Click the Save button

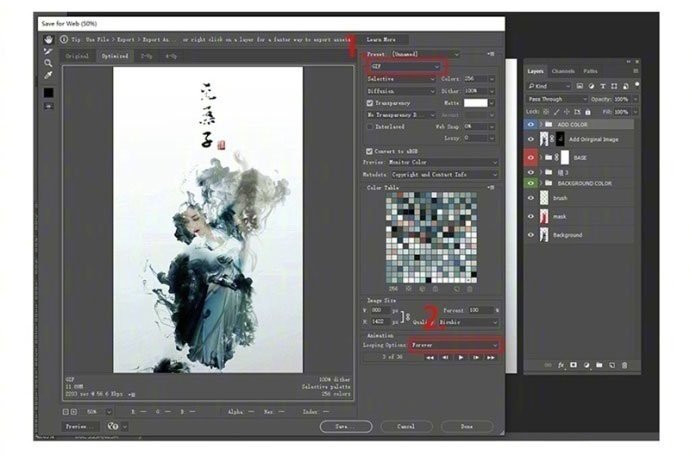point(346,426)
